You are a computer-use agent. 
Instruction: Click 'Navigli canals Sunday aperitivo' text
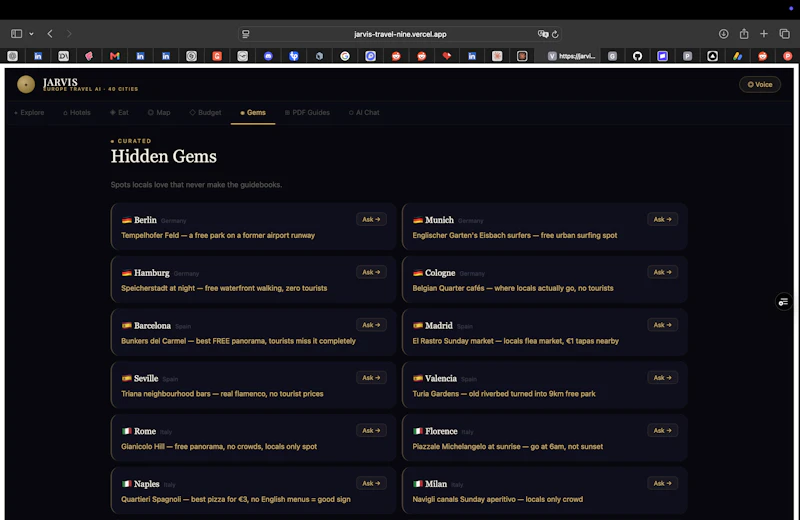pyautogui.click(x=497, y=500)
